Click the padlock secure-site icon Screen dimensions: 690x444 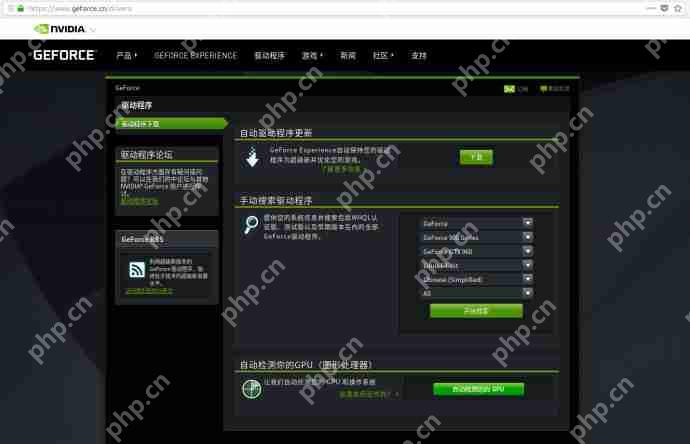(20, 8)
